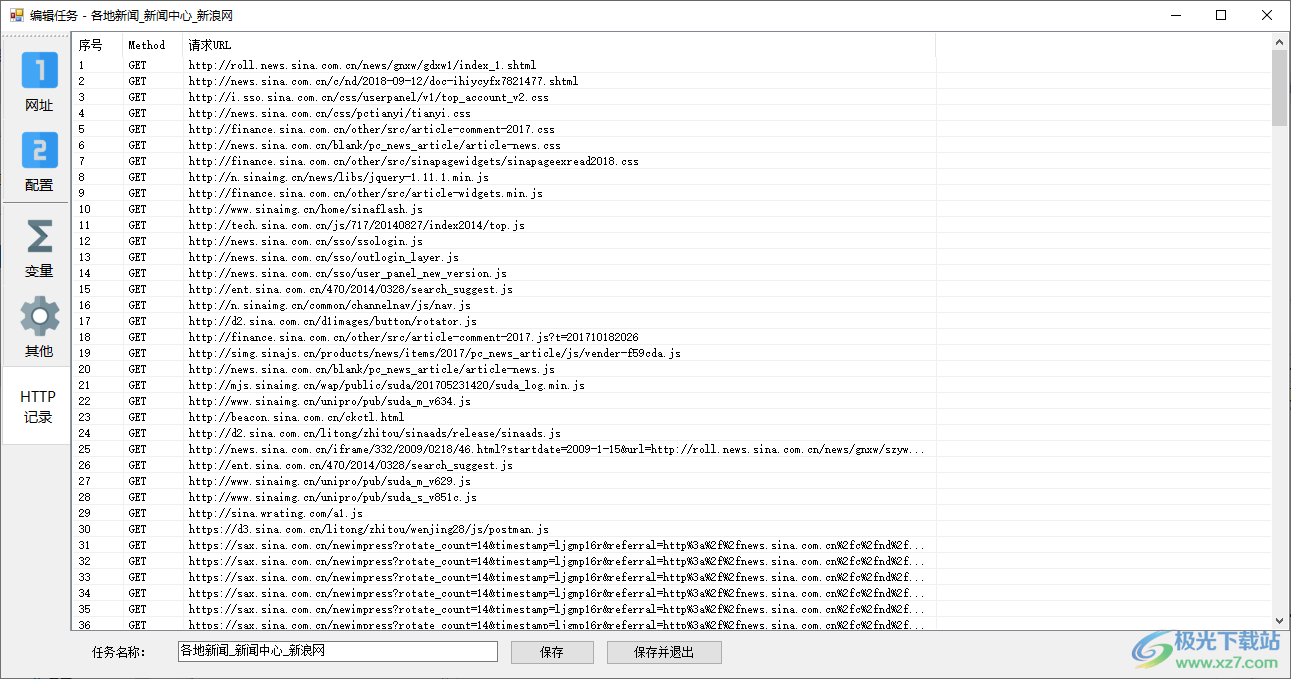The height and width of the screenshot is (679, 1291).
Task: Click the scrollbar up arrow of the request list
Action: (x=1279, y=42)
